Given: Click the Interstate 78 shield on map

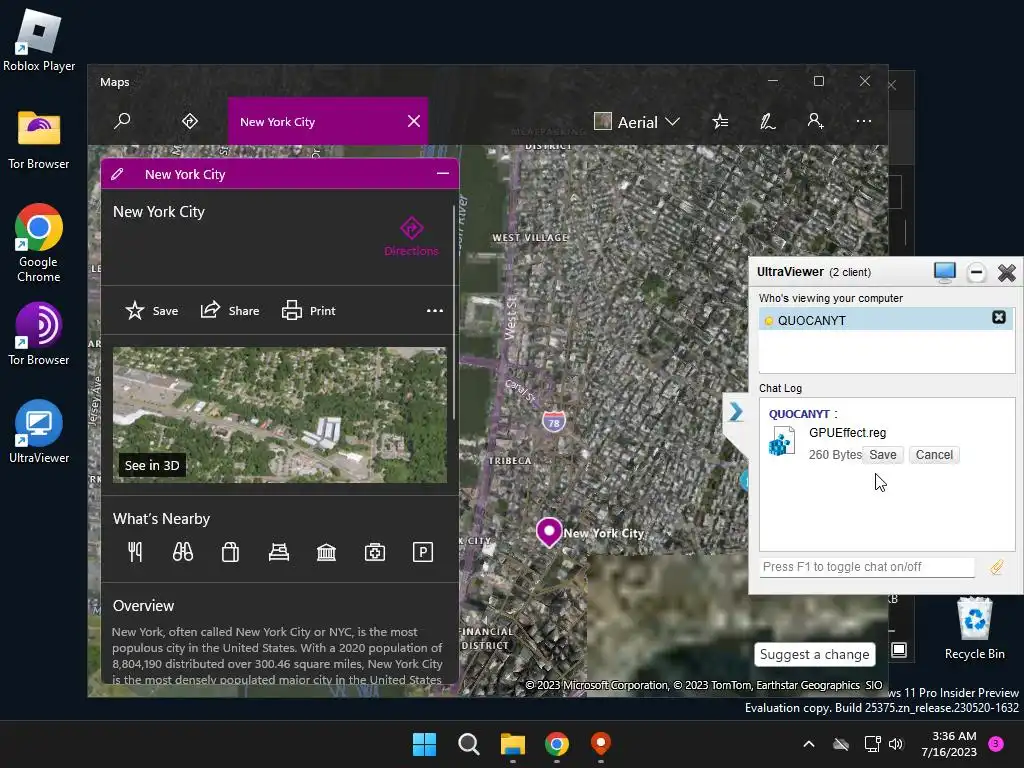Looking at the screenshot, I should [553, 422].
